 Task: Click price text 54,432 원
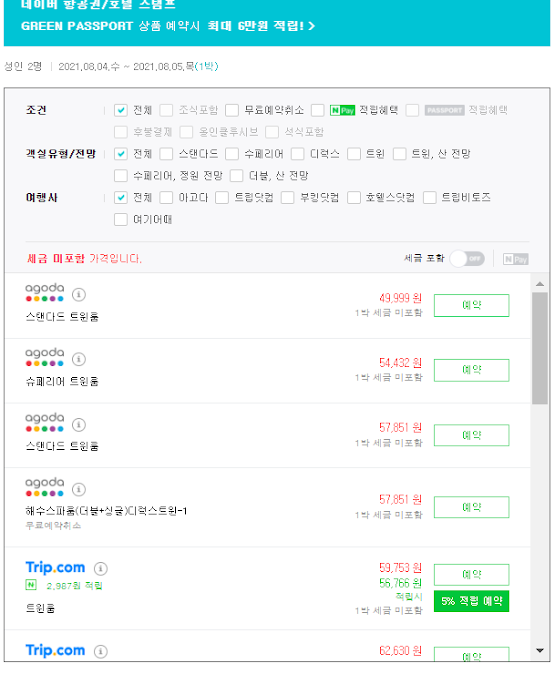pos(401,363)
